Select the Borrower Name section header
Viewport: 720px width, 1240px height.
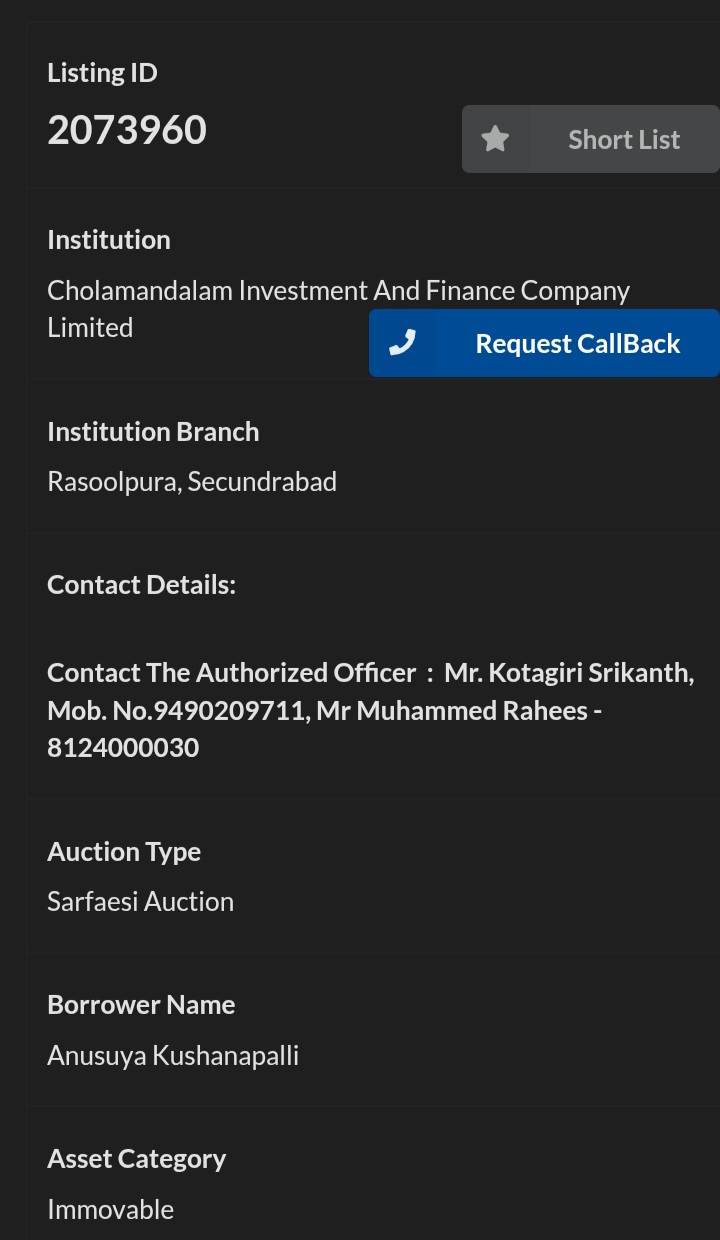coord(141,1004)
